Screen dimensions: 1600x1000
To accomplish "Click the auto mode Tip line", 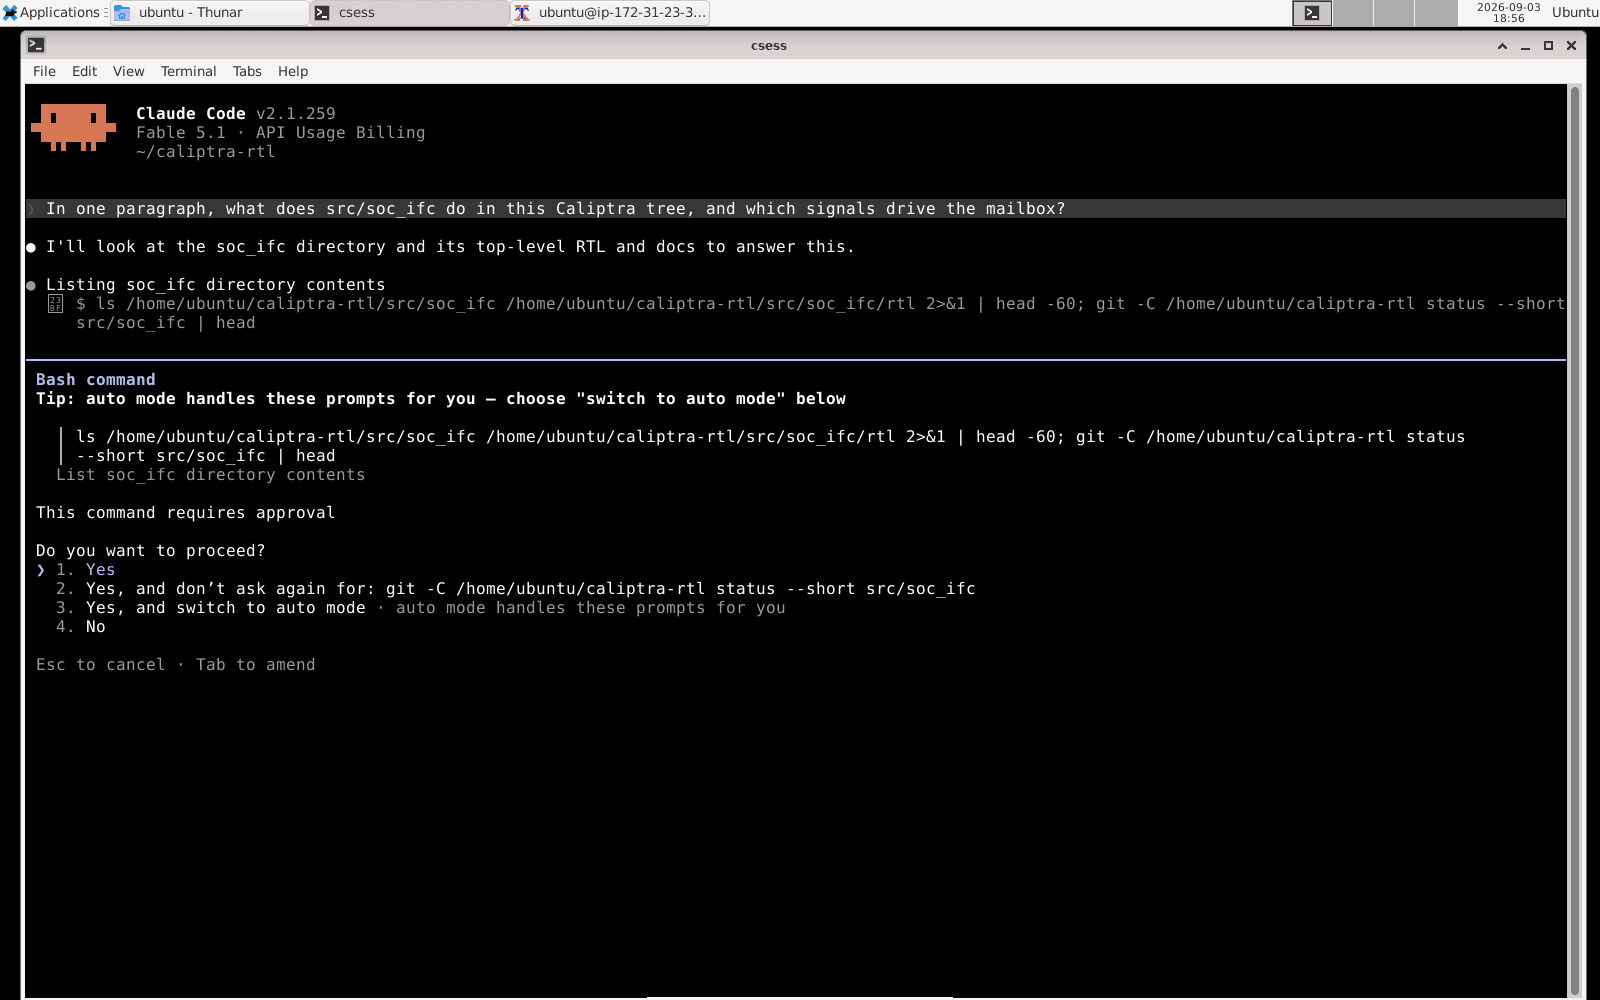I will coord(441,399).
